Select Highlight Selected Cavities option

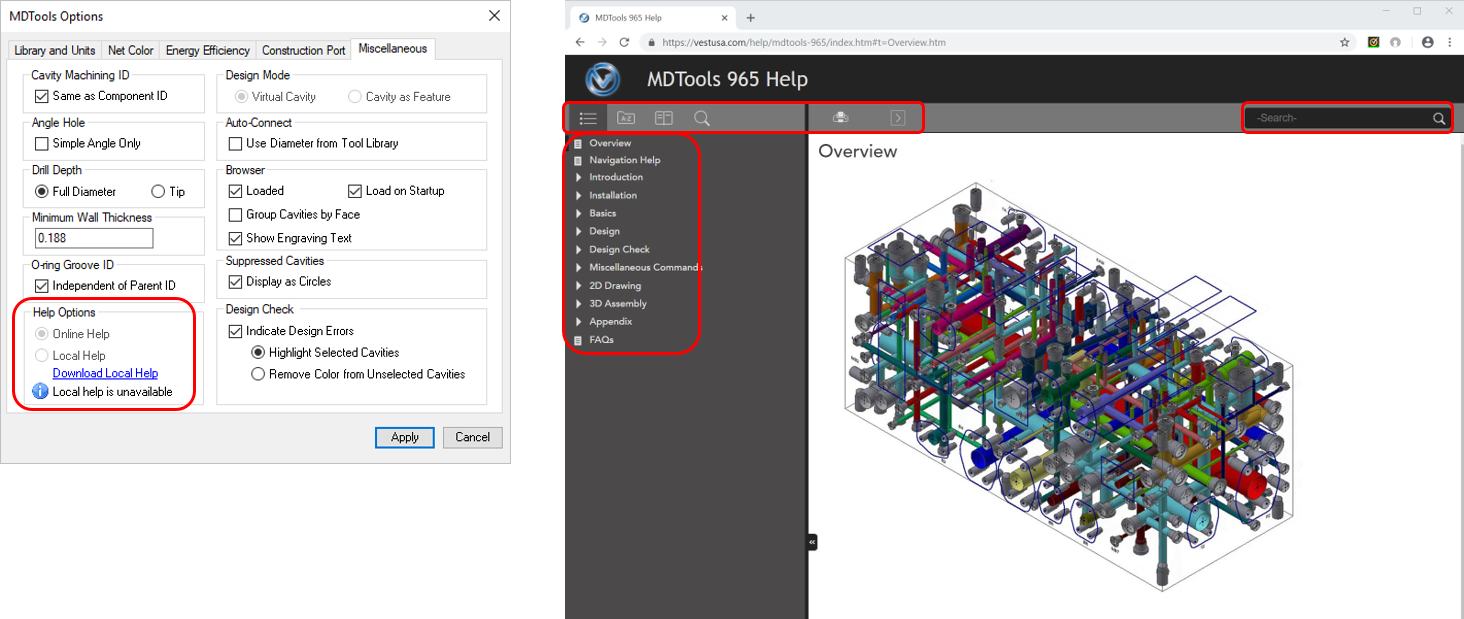258,352
